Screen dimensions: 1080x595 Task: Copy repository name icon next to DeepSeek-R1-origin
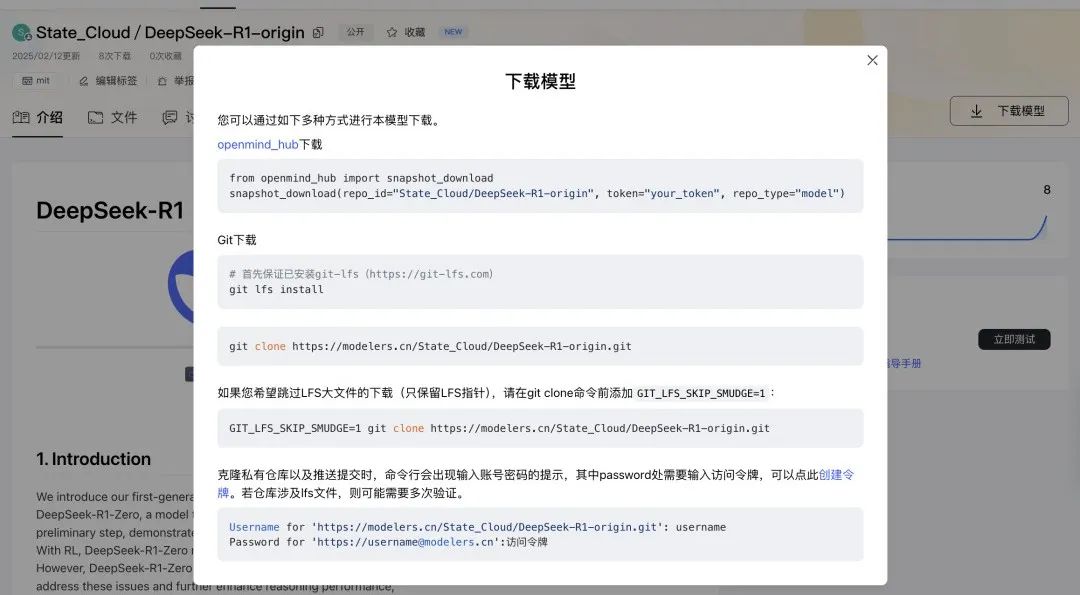pyautogui.click(x=318, y=32)
